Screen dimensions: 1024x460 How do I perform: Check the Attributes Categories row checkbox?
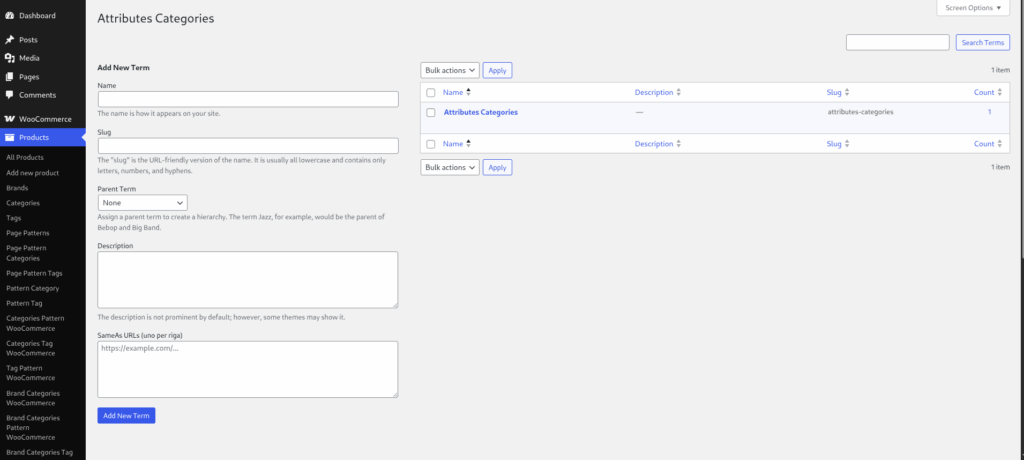[431, 112]
